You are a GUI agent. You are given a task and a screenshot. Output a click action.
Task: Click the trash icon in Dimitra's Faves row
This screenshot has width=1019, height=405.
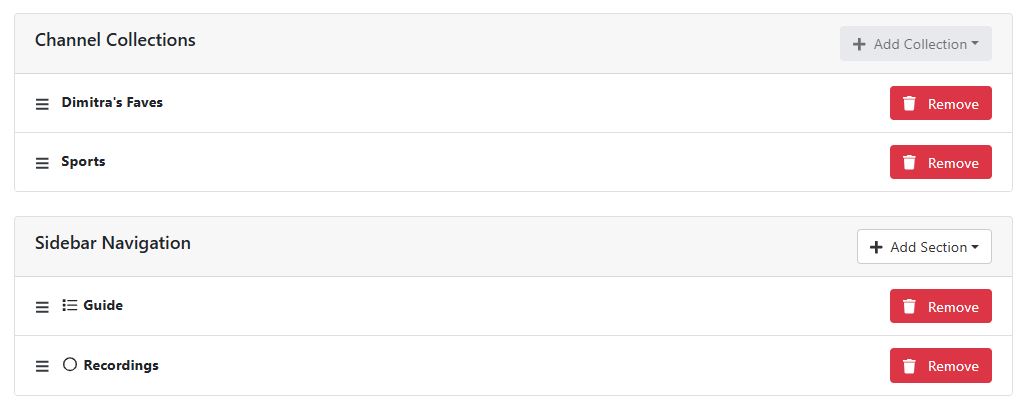point(909,104)
